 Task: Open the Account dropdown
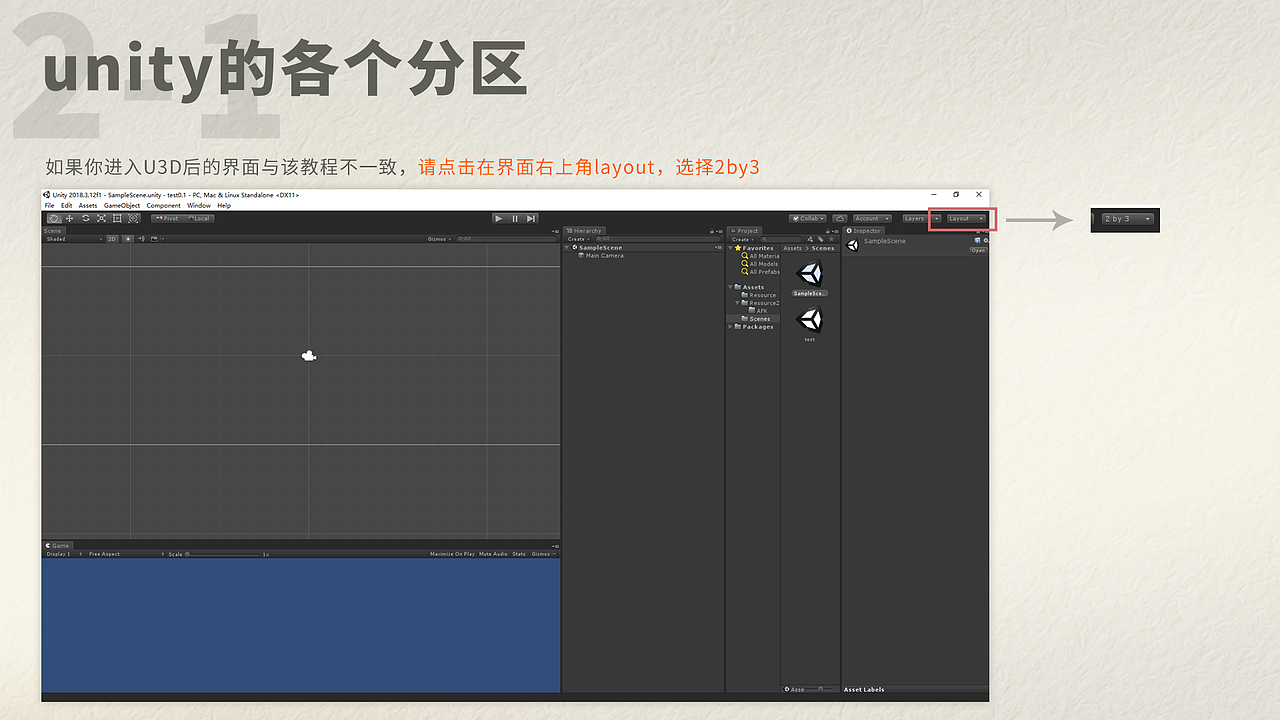pos(871,218)
